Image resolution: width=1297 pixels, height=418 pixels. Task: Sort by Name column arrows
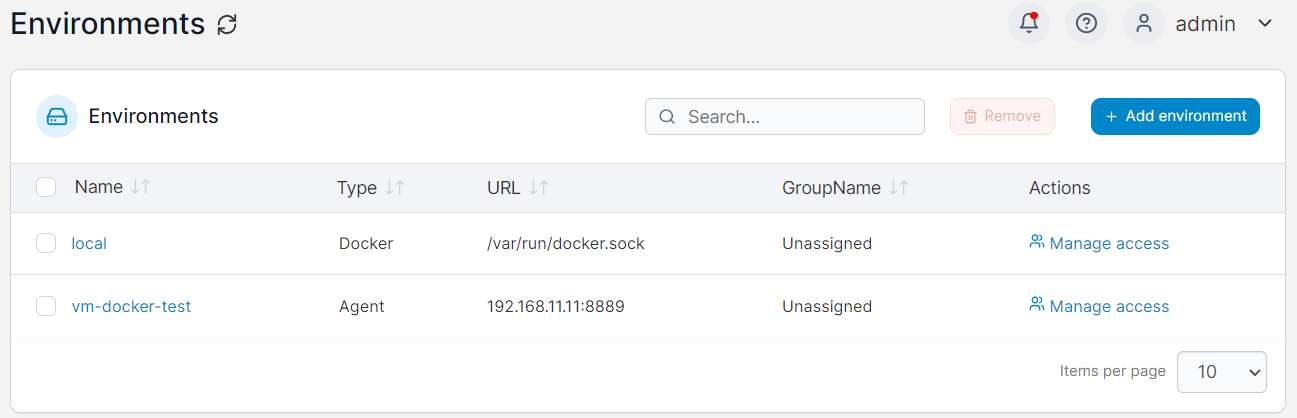pyautogui.click(x=140, y=187)
